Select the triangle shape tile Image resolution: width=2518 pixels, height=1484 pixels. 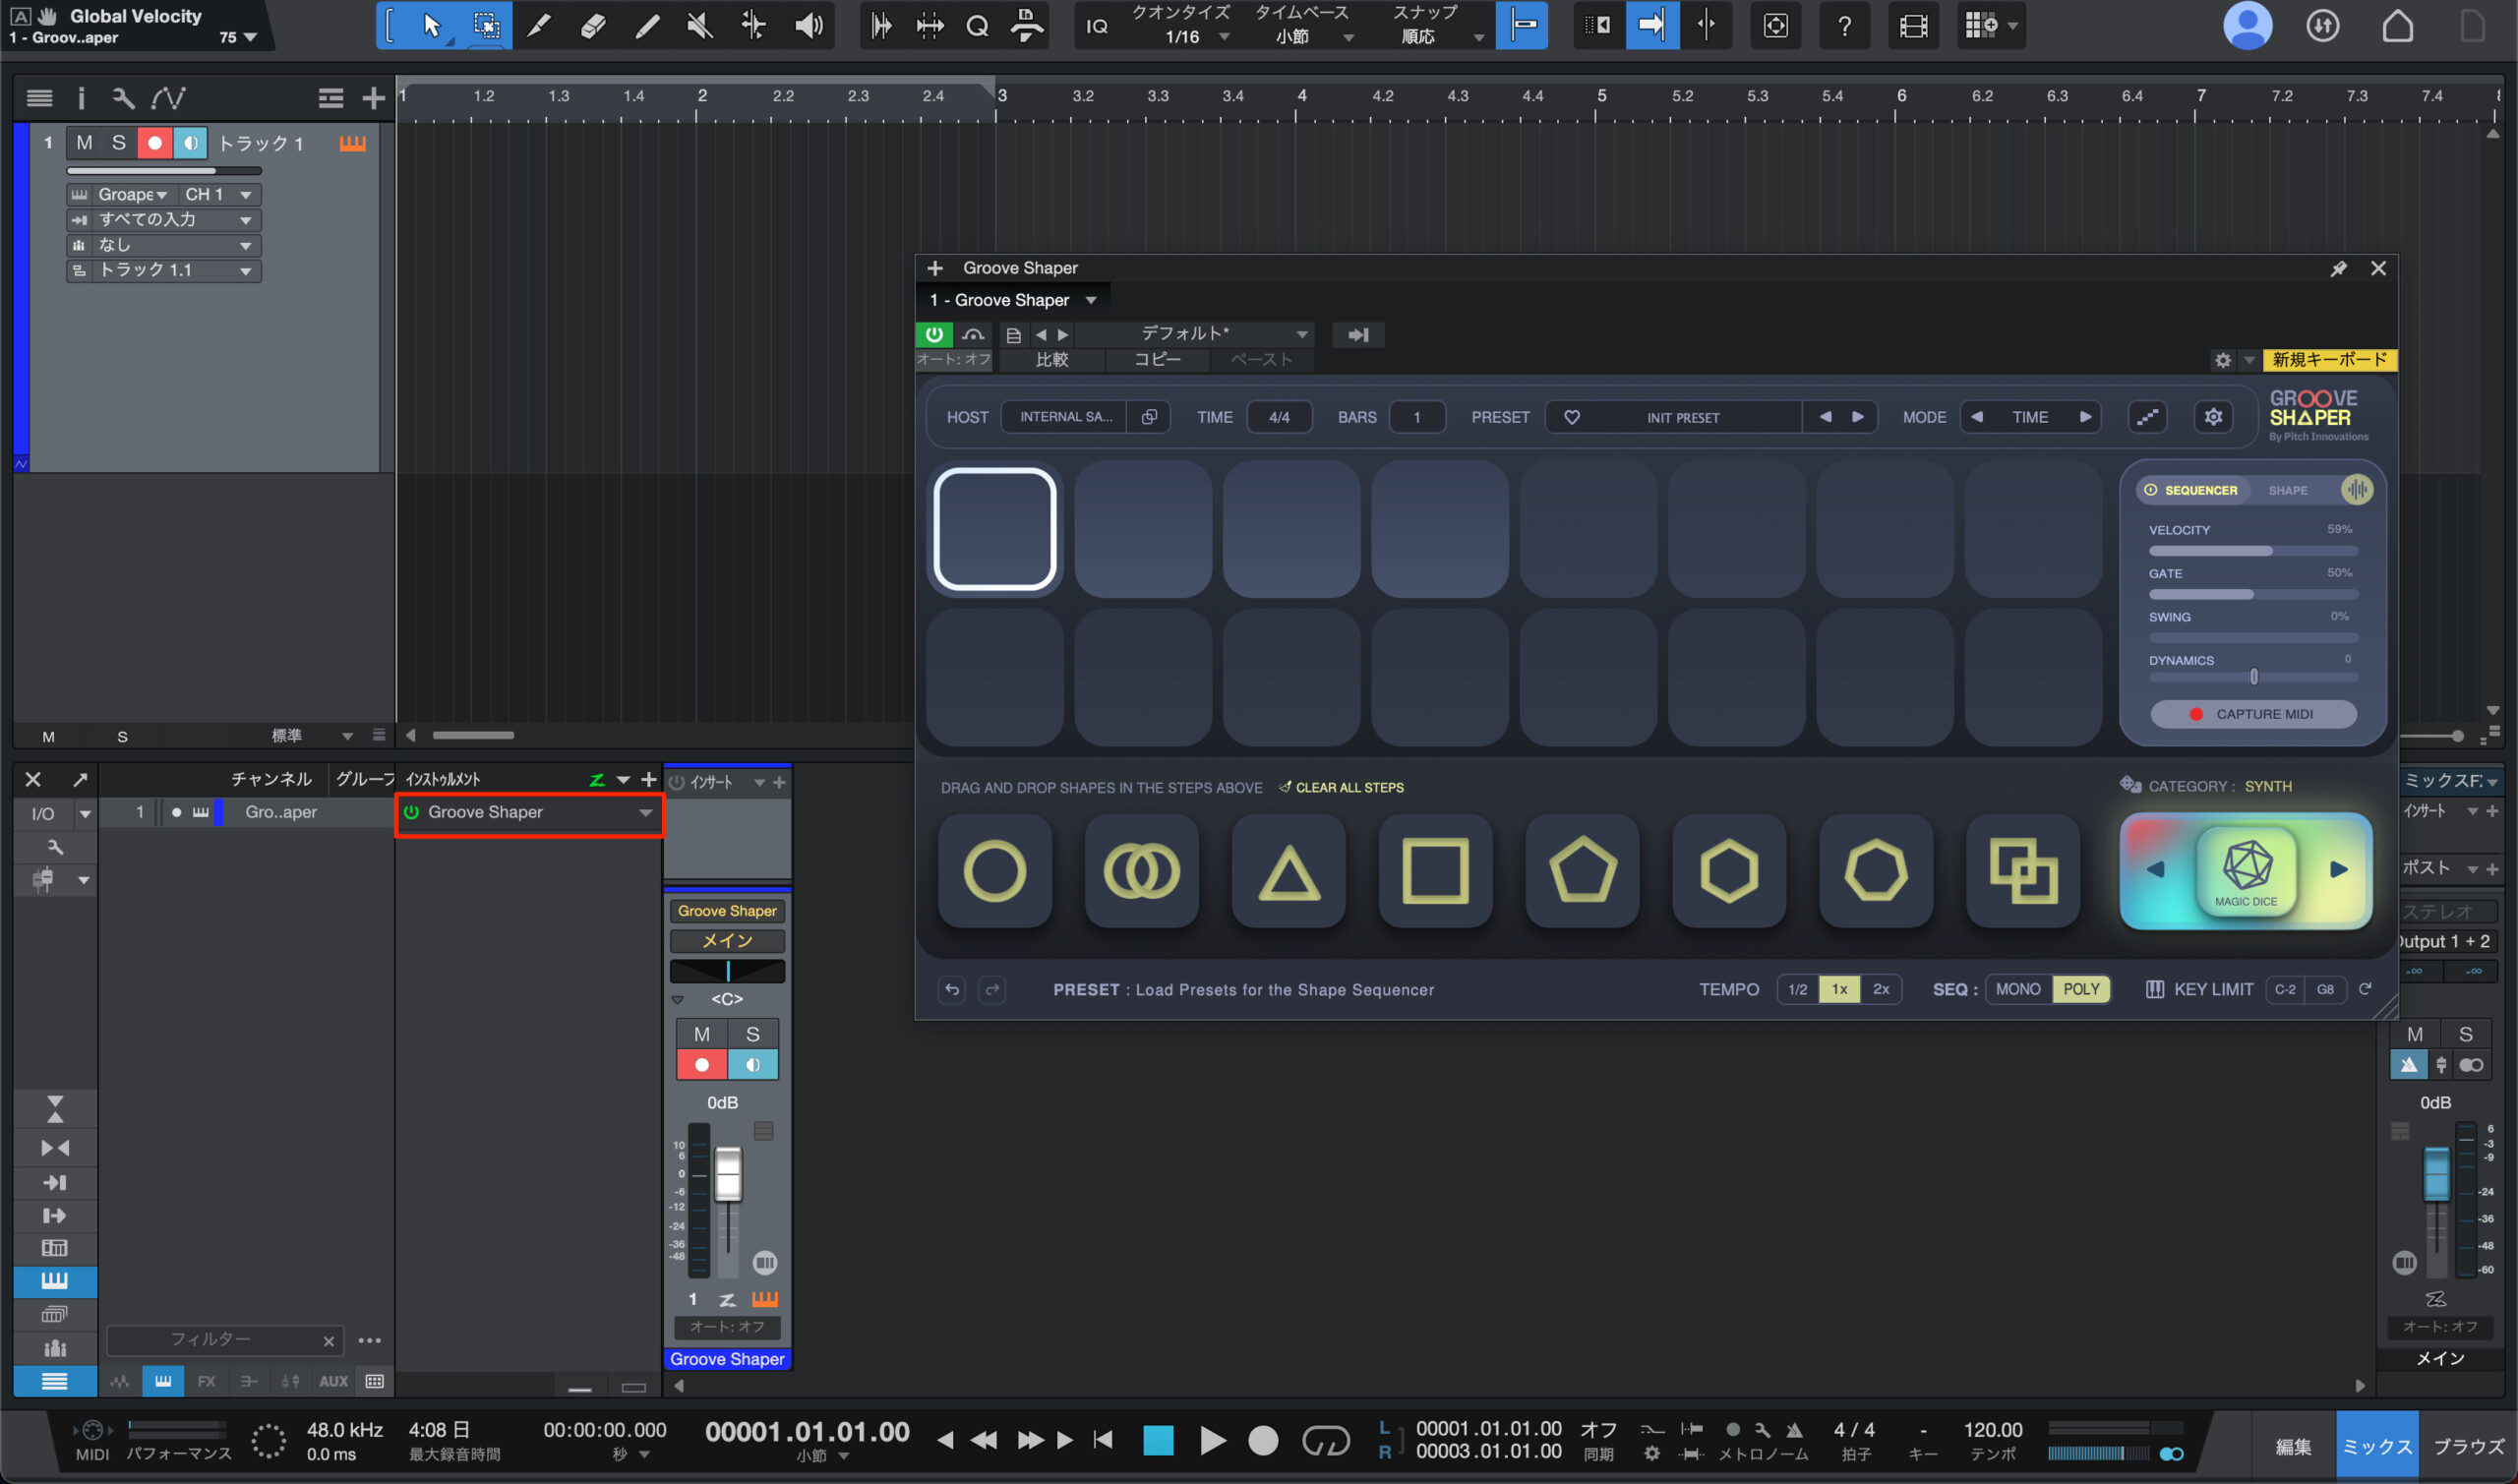tap(1289, 870)
